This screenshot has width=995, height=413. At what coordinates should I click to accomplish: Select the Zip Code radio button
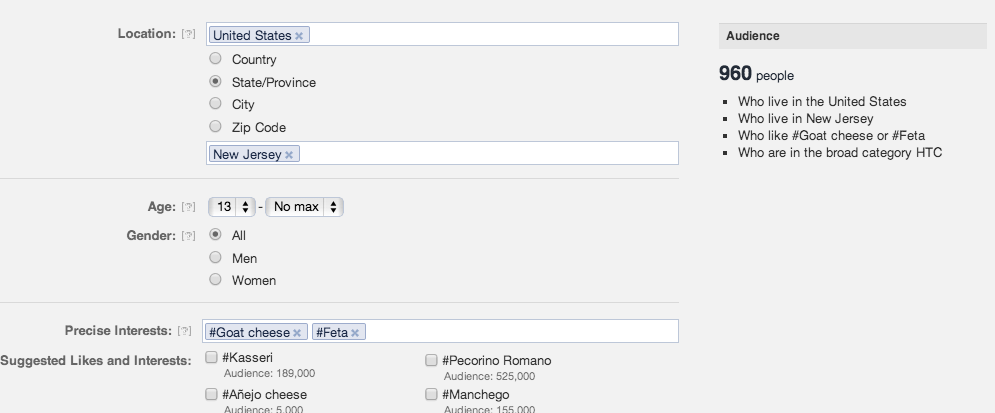(215, 127)
